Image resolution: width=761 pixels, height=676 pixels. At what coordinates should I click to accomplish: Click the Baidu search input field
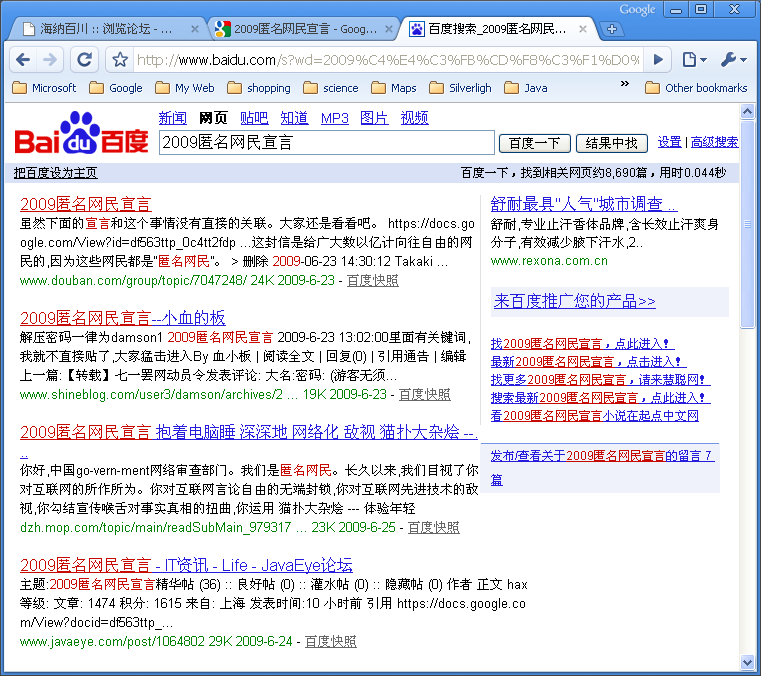click(x=327, y=143)
